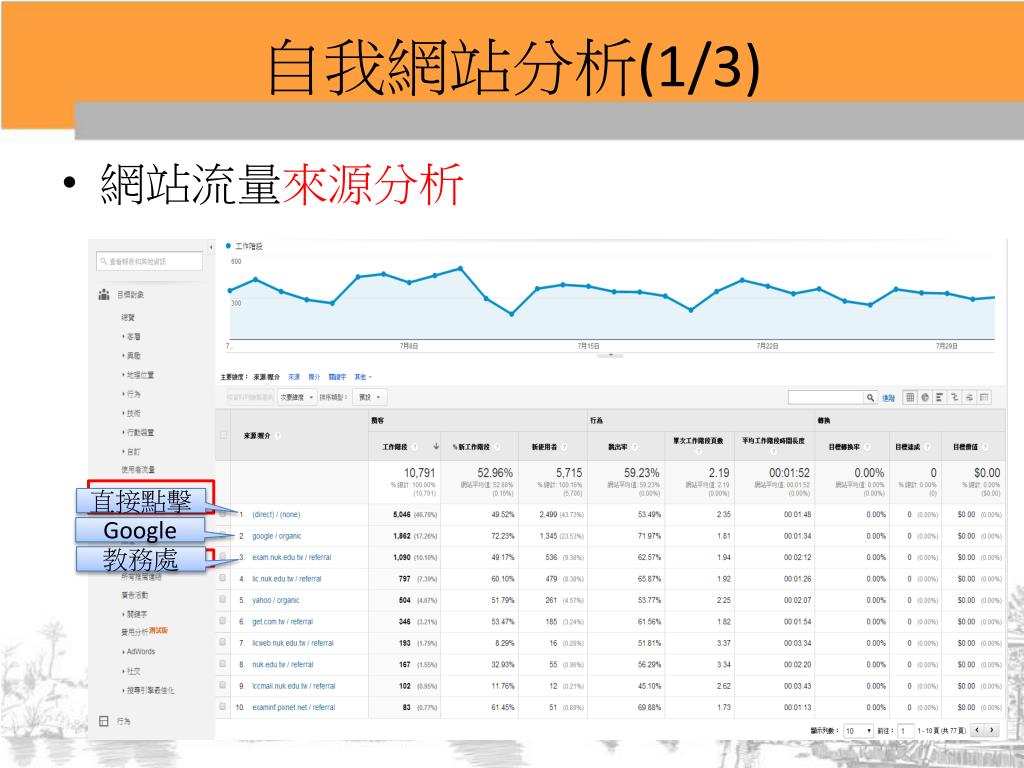Switch to the data table view icon

[910, 397]
